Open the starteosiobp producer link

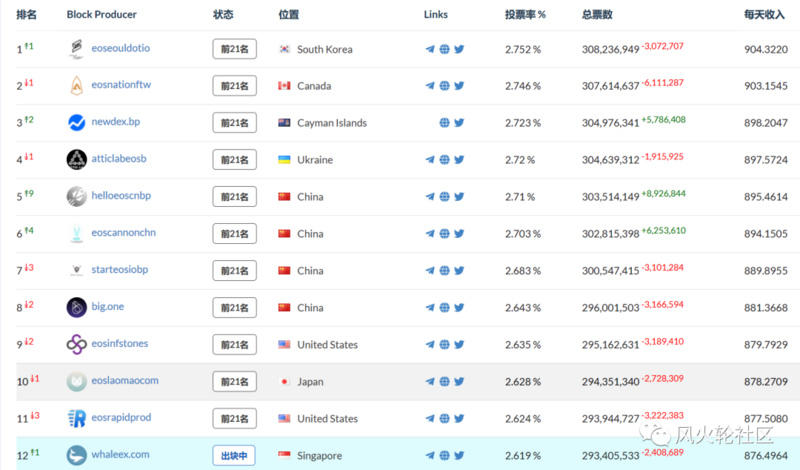tap(119, 269)
